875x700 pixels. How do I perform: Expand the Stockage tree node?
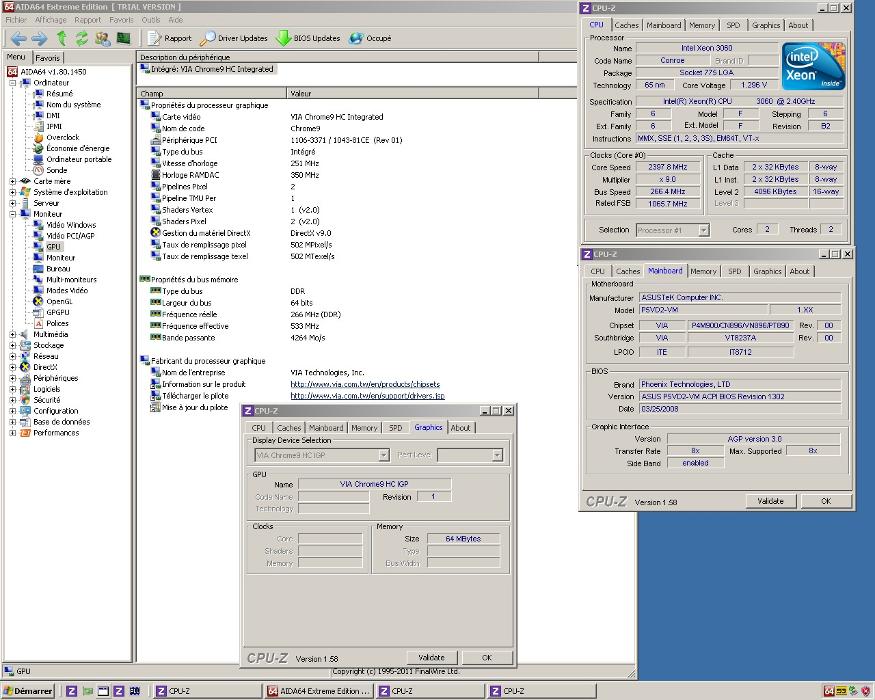12,345
